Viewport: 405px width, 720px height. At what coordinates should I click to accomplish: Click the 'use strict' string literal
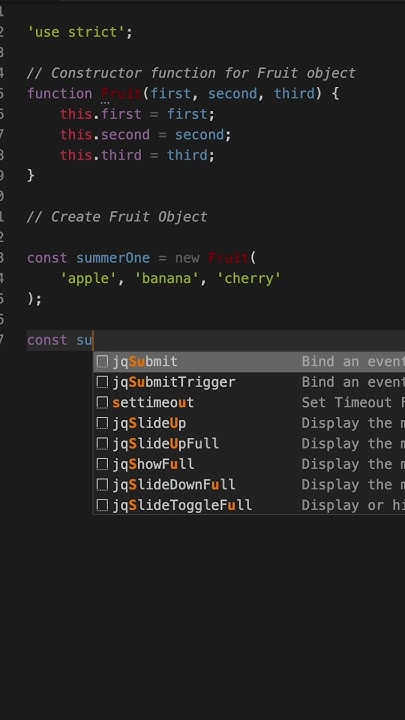pos(80,33)
